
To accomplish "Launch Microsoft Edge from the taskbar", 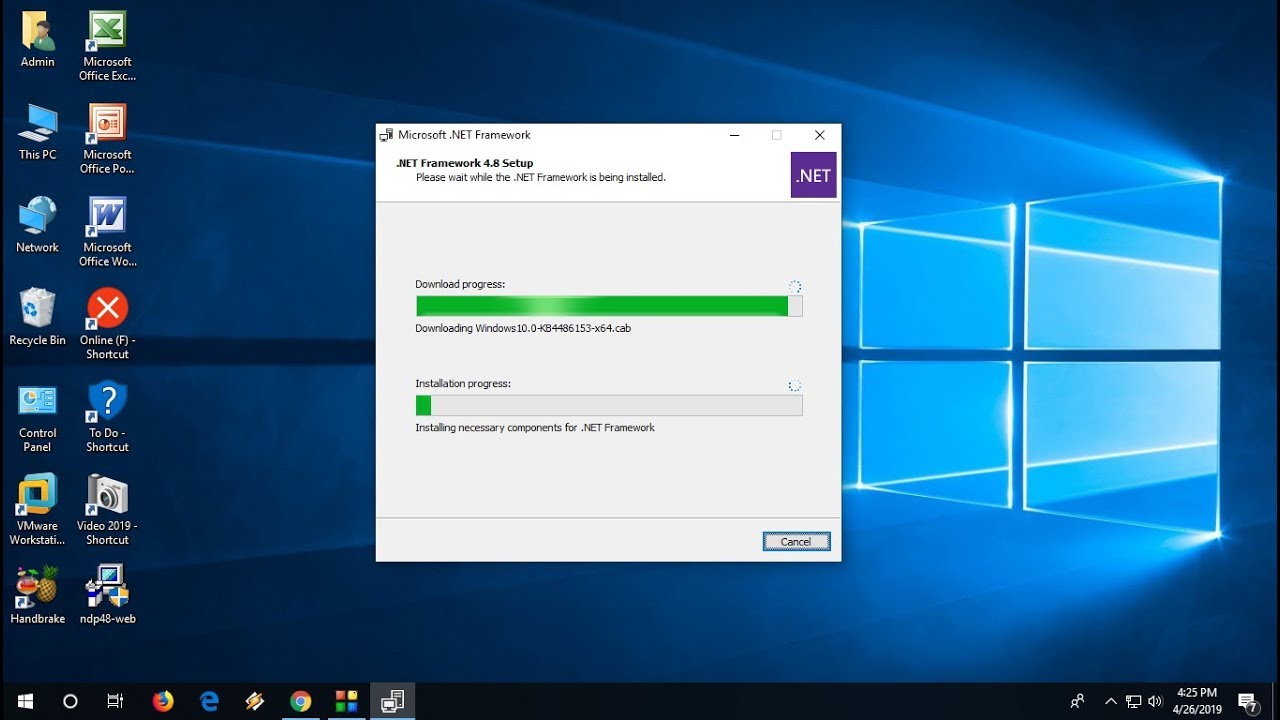I will (209, 700).
